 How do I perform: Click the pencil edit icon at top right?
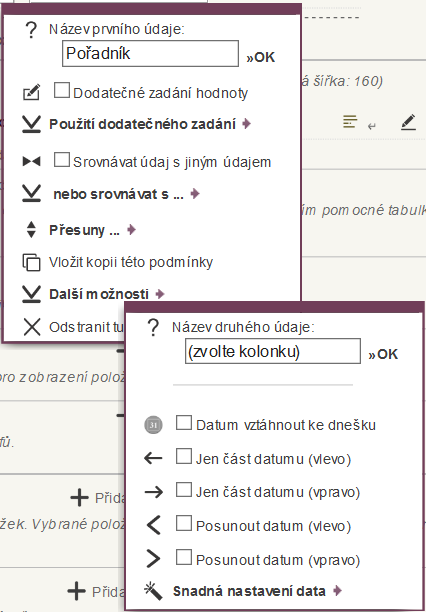[x=408, y=122]
